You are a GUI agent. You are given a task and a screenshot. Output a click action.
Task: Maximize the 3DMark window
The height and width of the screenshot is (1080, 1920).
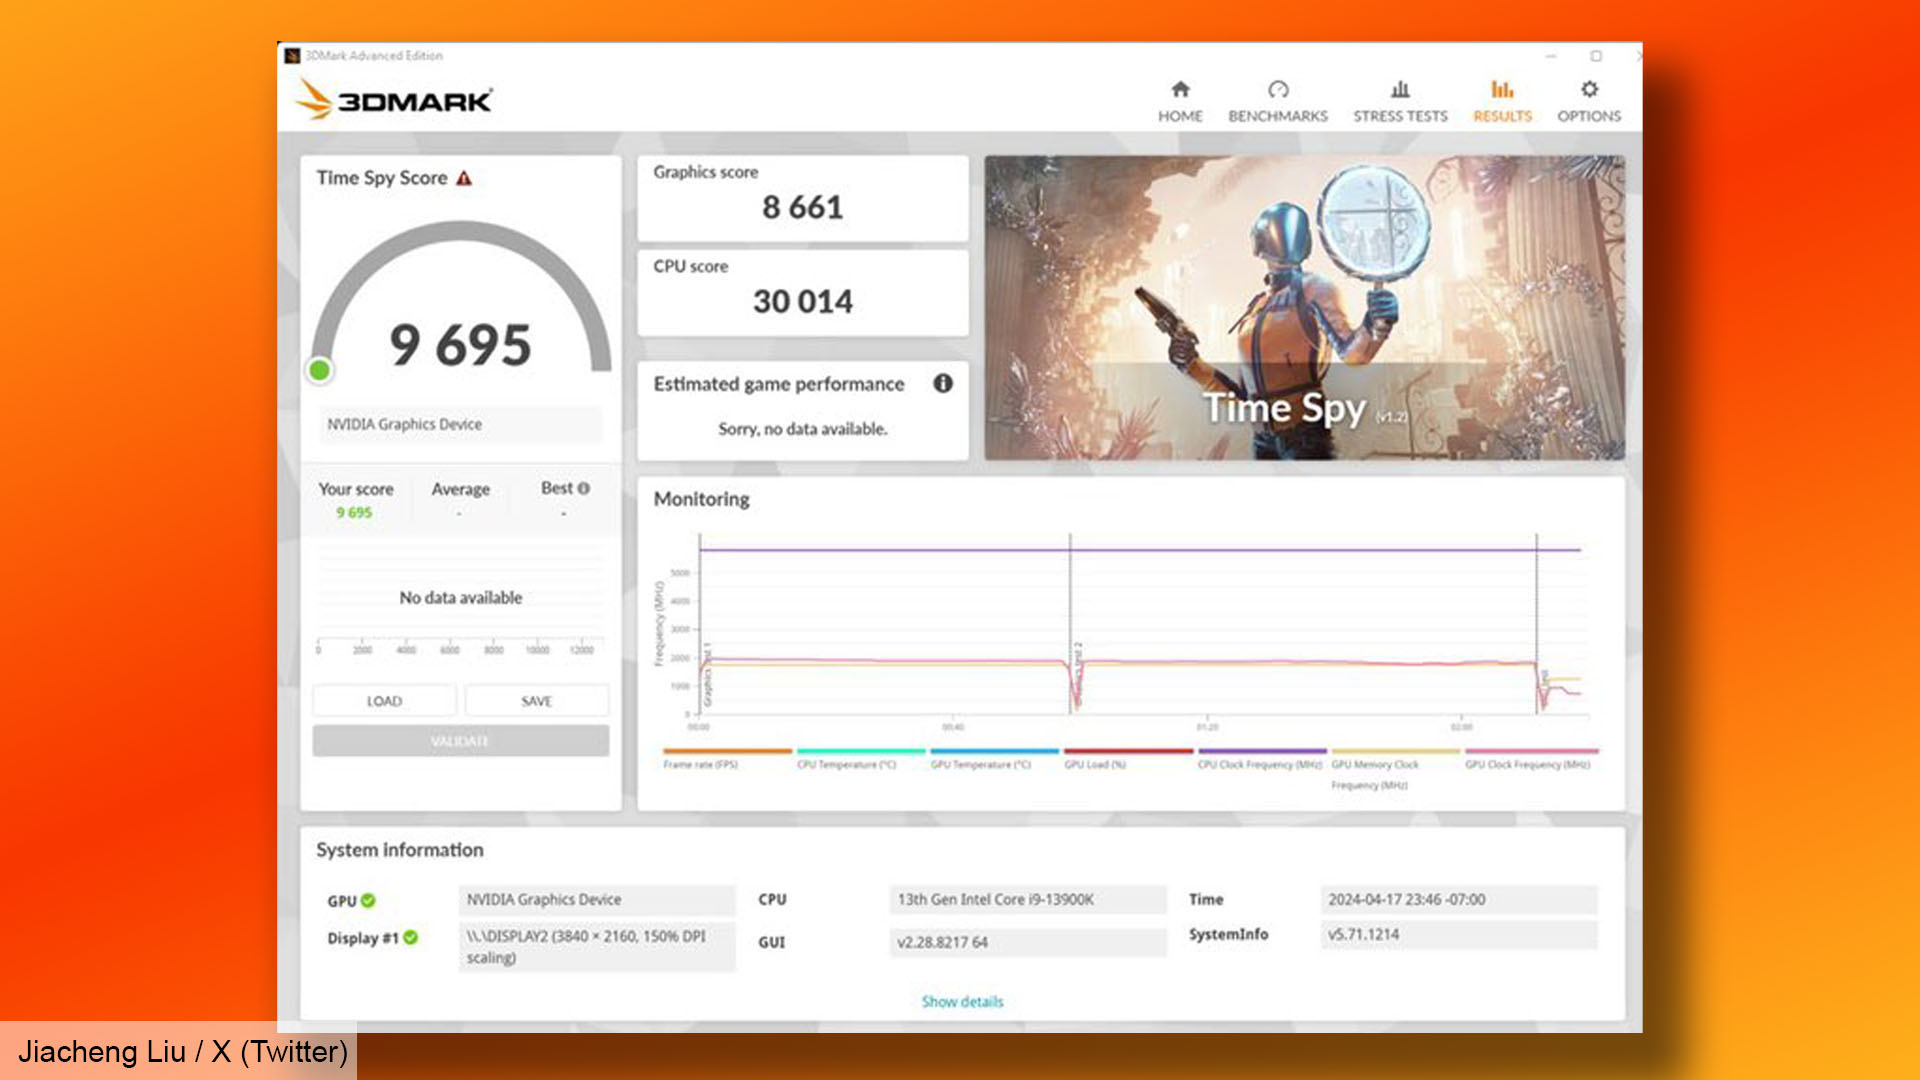point(1596,56)
